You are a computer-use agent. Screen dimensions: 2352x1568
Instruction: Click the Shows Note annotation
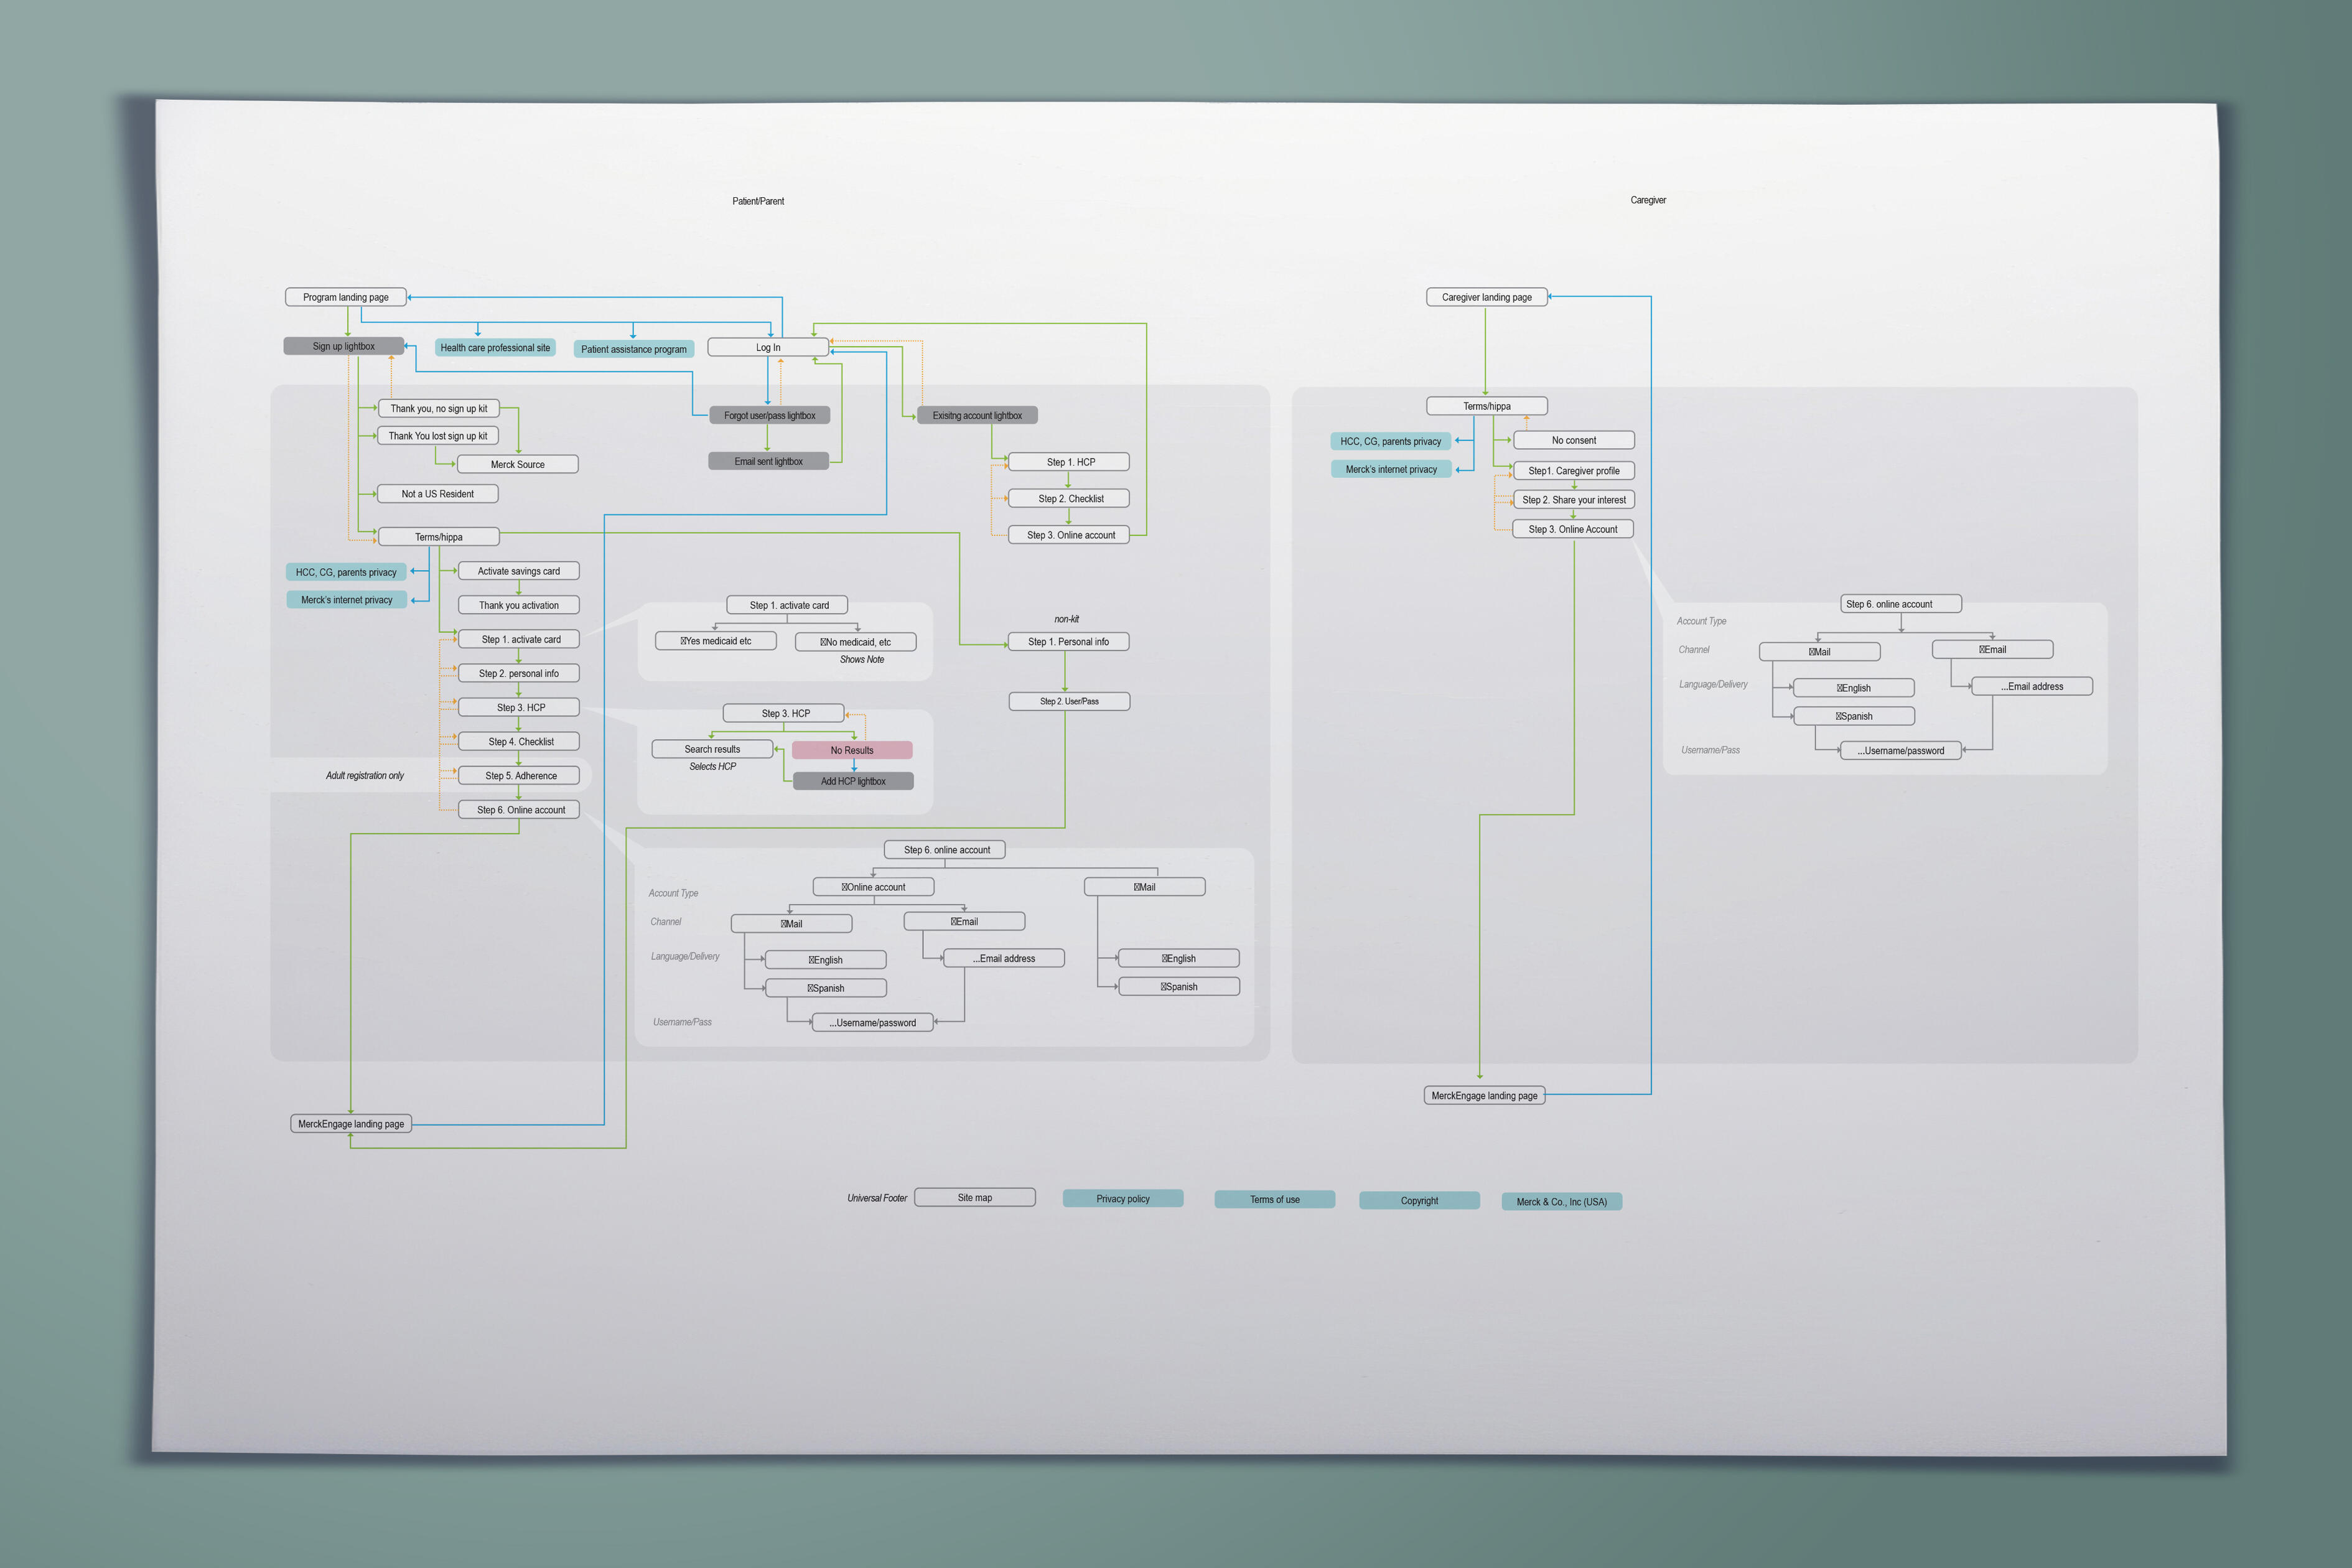click(x=862, y=659)
